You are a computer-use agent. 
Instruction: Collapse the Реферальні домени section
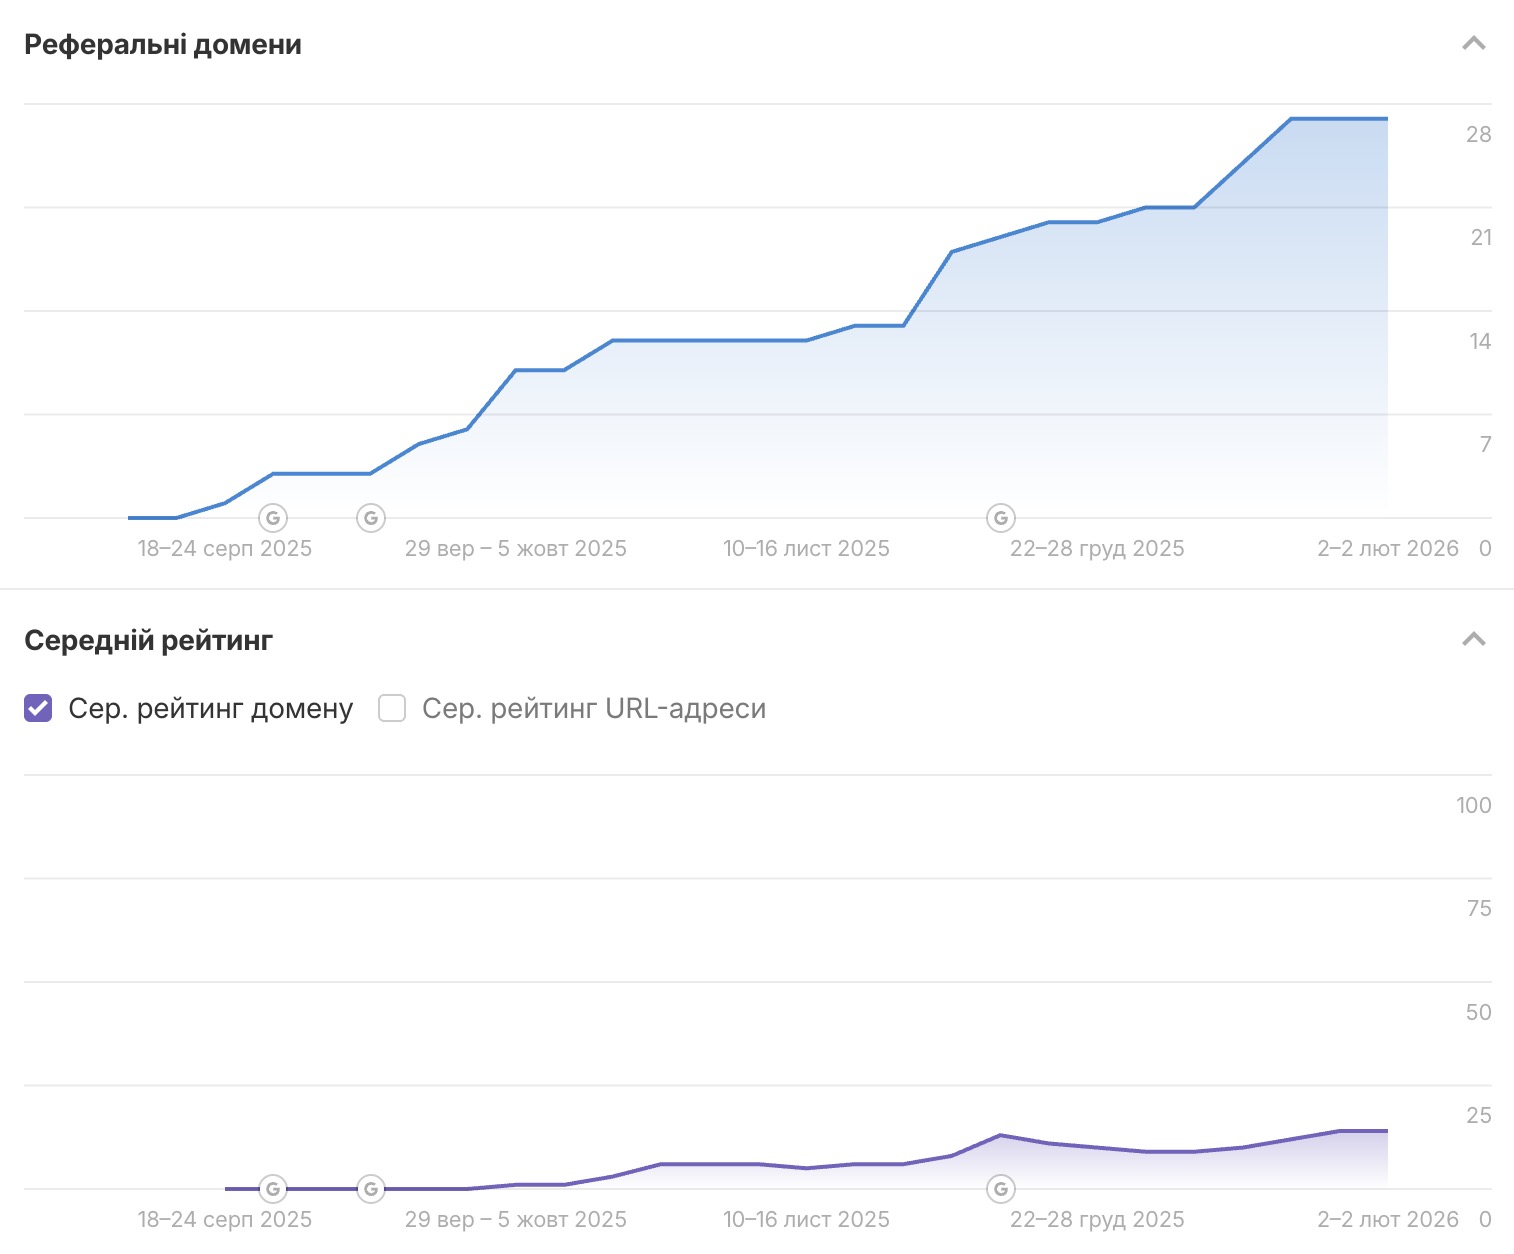point(1473,44)
